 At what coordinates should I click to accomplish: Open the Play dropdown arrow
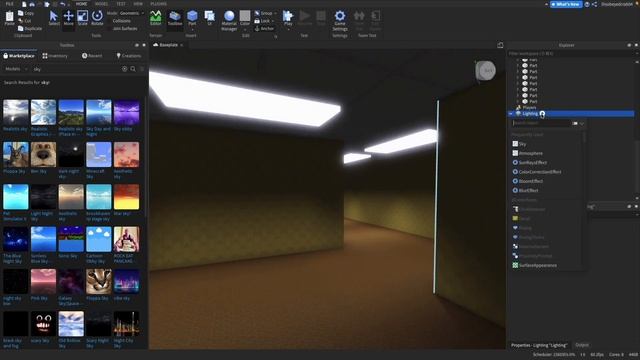tap(288, 29)
